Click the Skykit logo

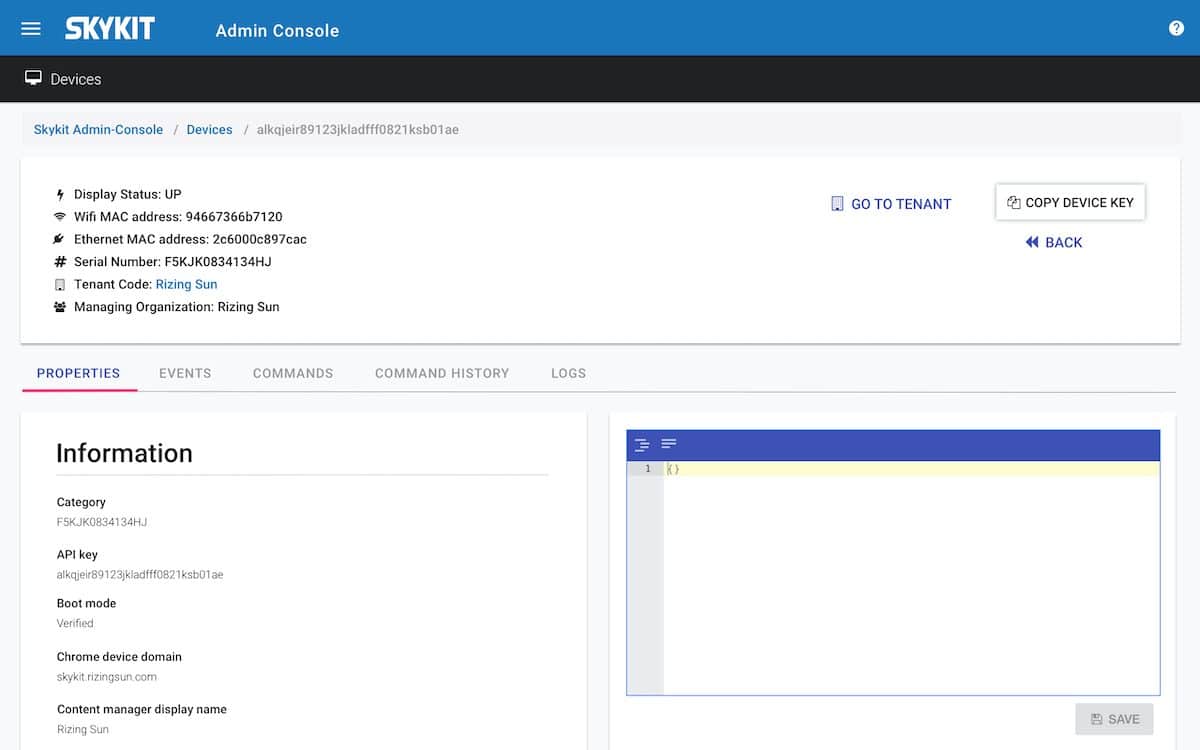point(110,29)
